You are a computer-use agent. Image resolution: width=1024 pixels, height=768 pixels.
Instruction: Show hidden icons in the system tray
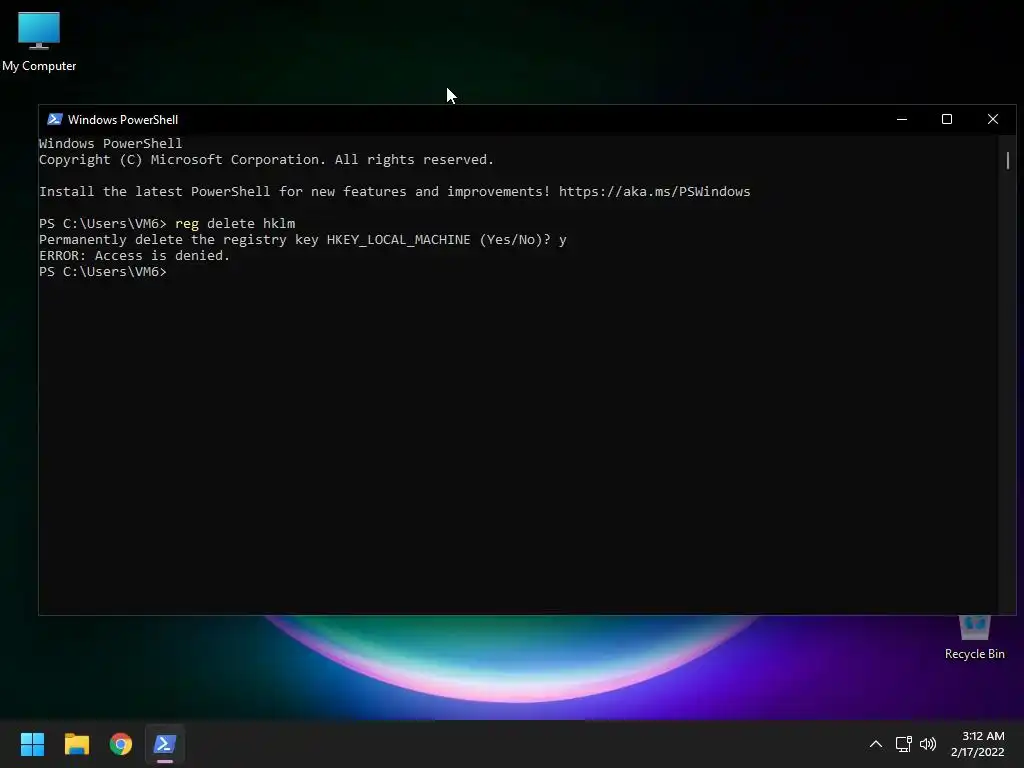(876, 744)
